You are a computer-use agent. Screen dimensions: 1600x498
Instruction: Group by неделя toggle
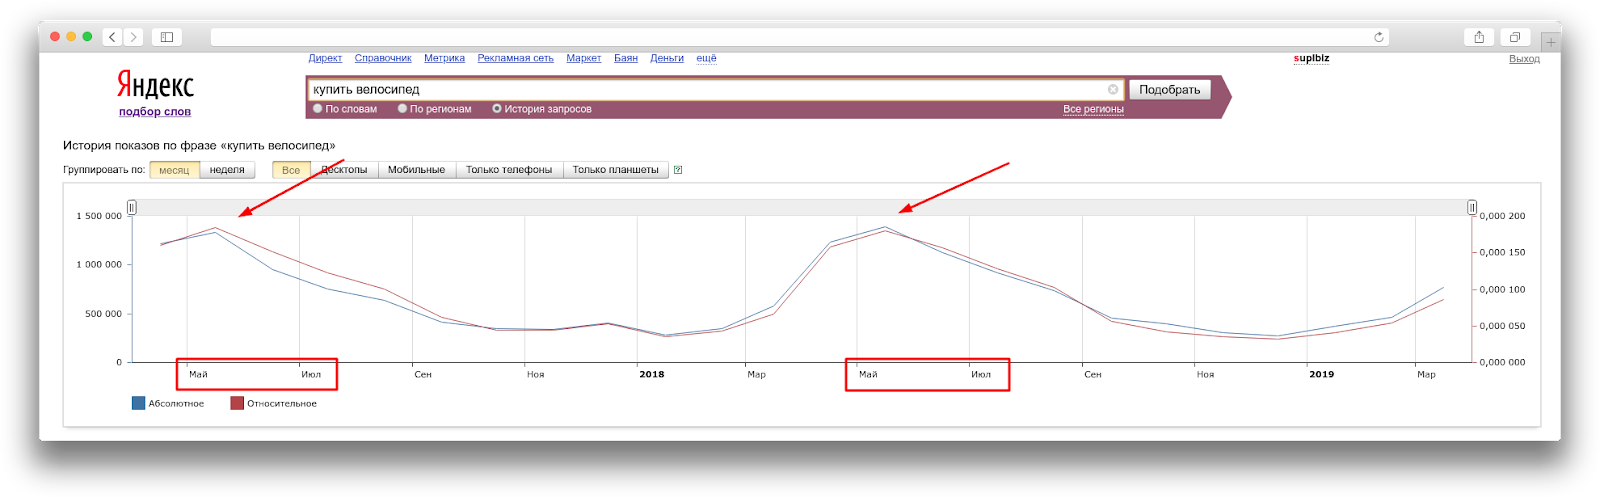[x=227, y=170]
